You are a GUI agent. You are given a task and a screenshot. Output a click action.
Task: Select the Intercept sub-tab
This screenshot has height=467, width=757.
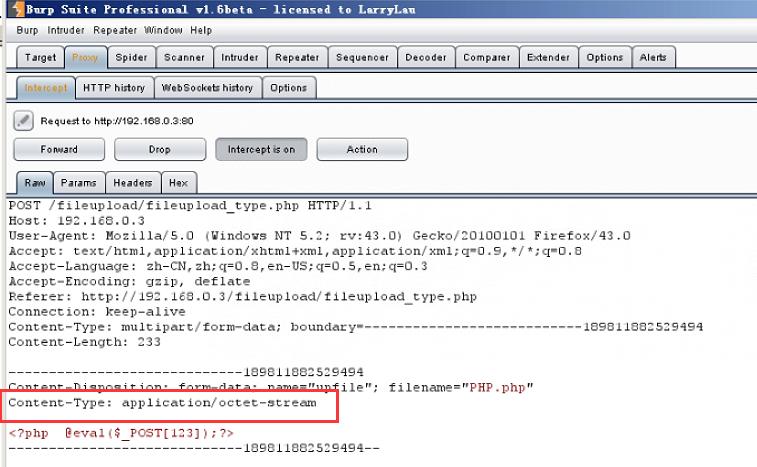click(x=46, y=88)
